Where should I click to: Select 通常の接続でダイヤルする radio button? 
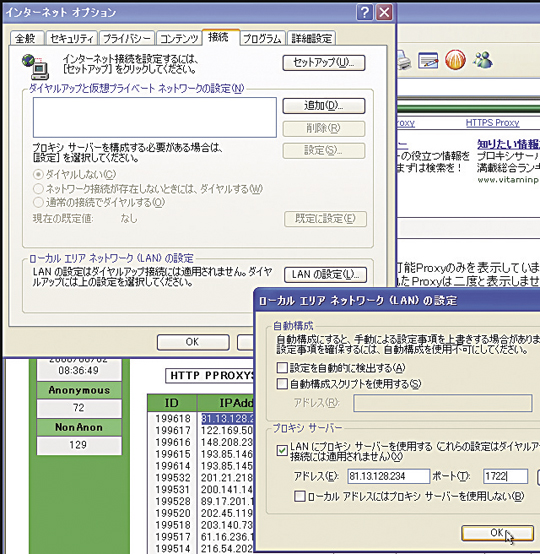(x=38, y=203)
